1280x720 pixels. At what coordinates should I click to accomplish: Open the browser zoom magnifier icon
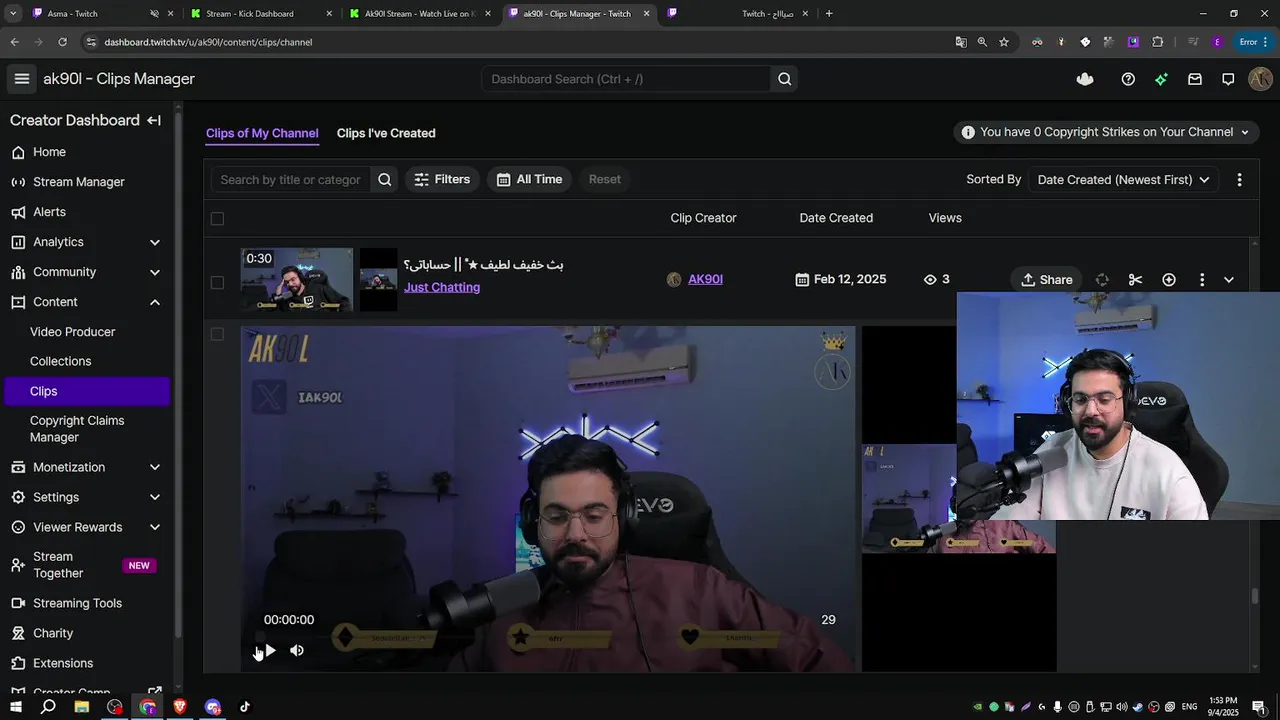pyautogui.click(x=982, y=42)
